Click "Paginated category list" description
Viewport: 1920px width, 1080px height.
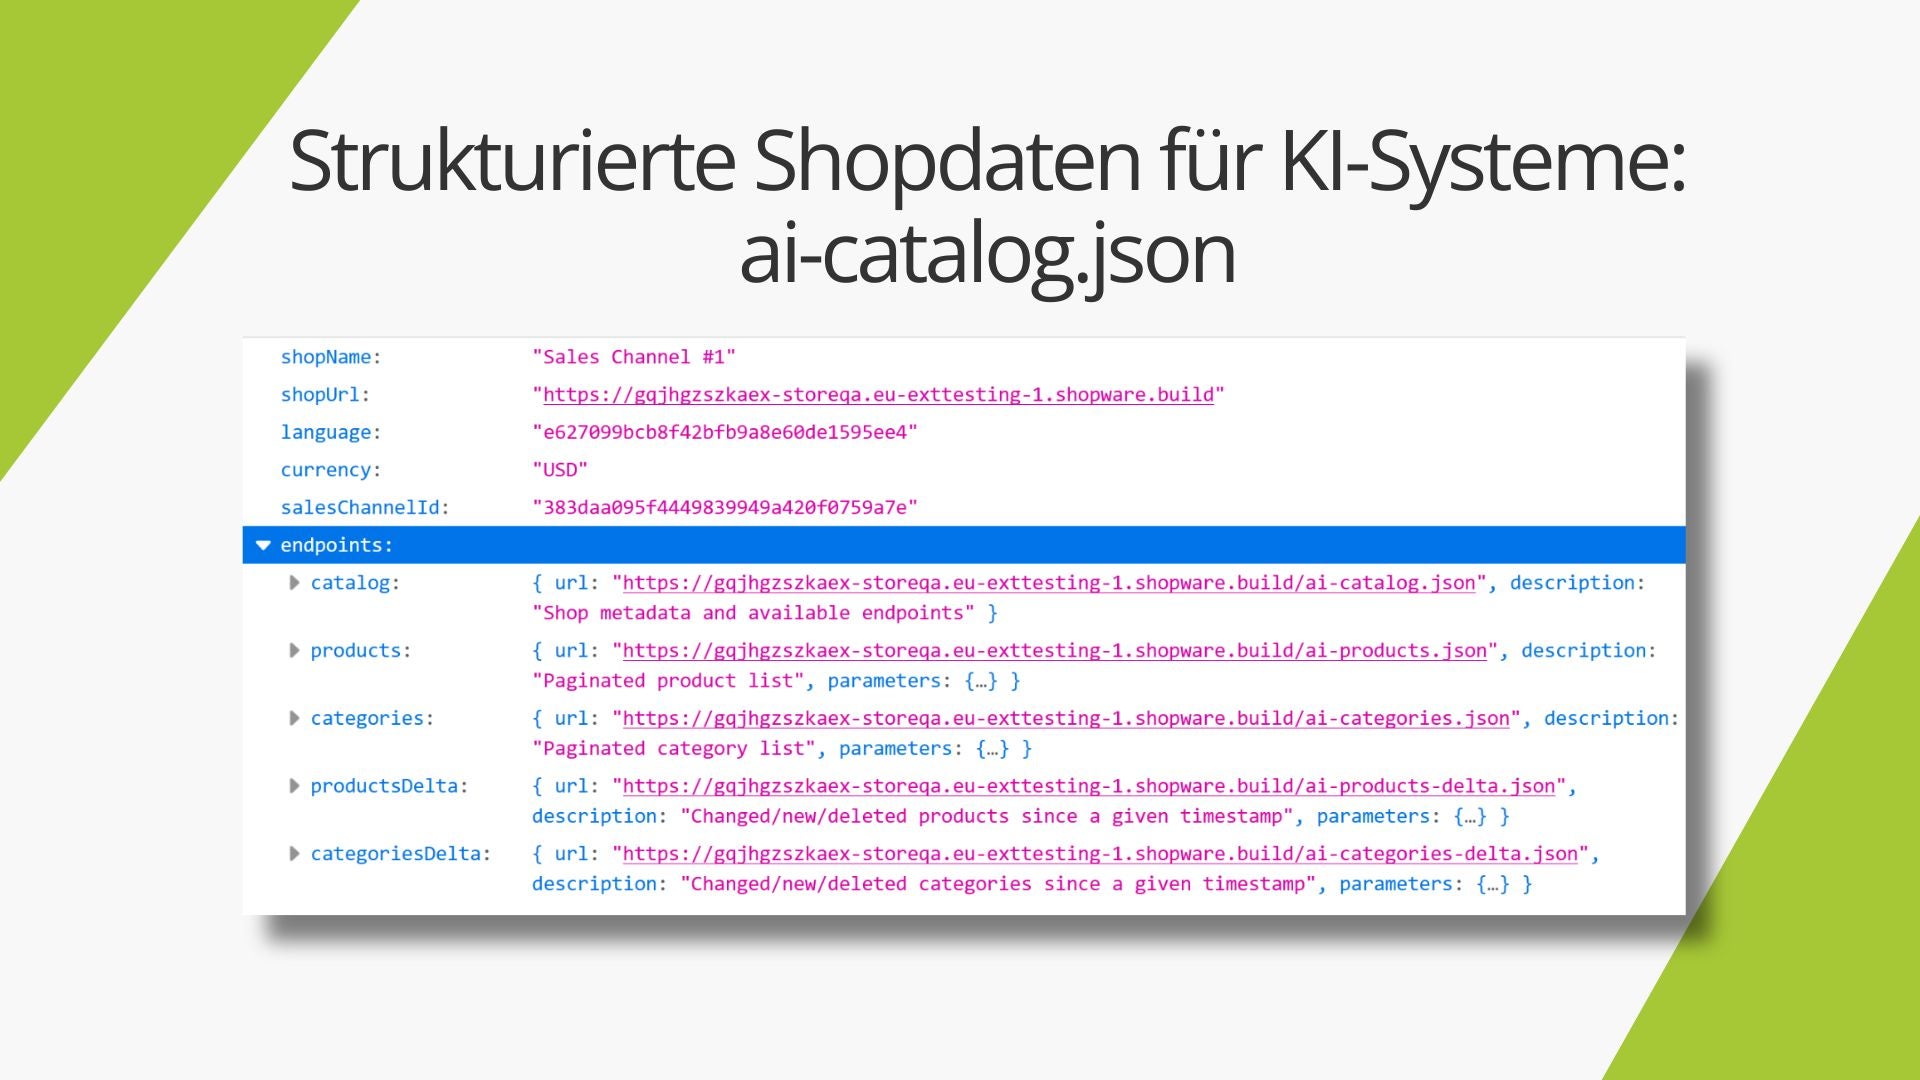(x=675, y=749)
